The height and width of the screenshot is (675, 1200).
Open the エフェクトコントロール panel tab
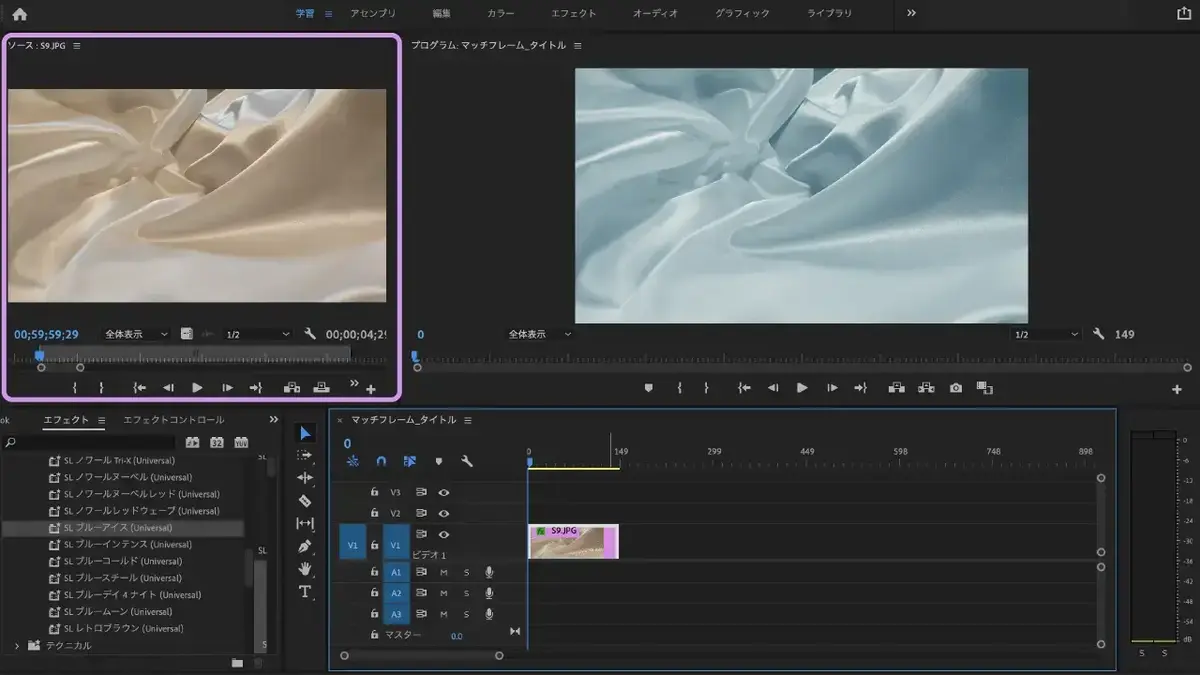click(174, 420)
